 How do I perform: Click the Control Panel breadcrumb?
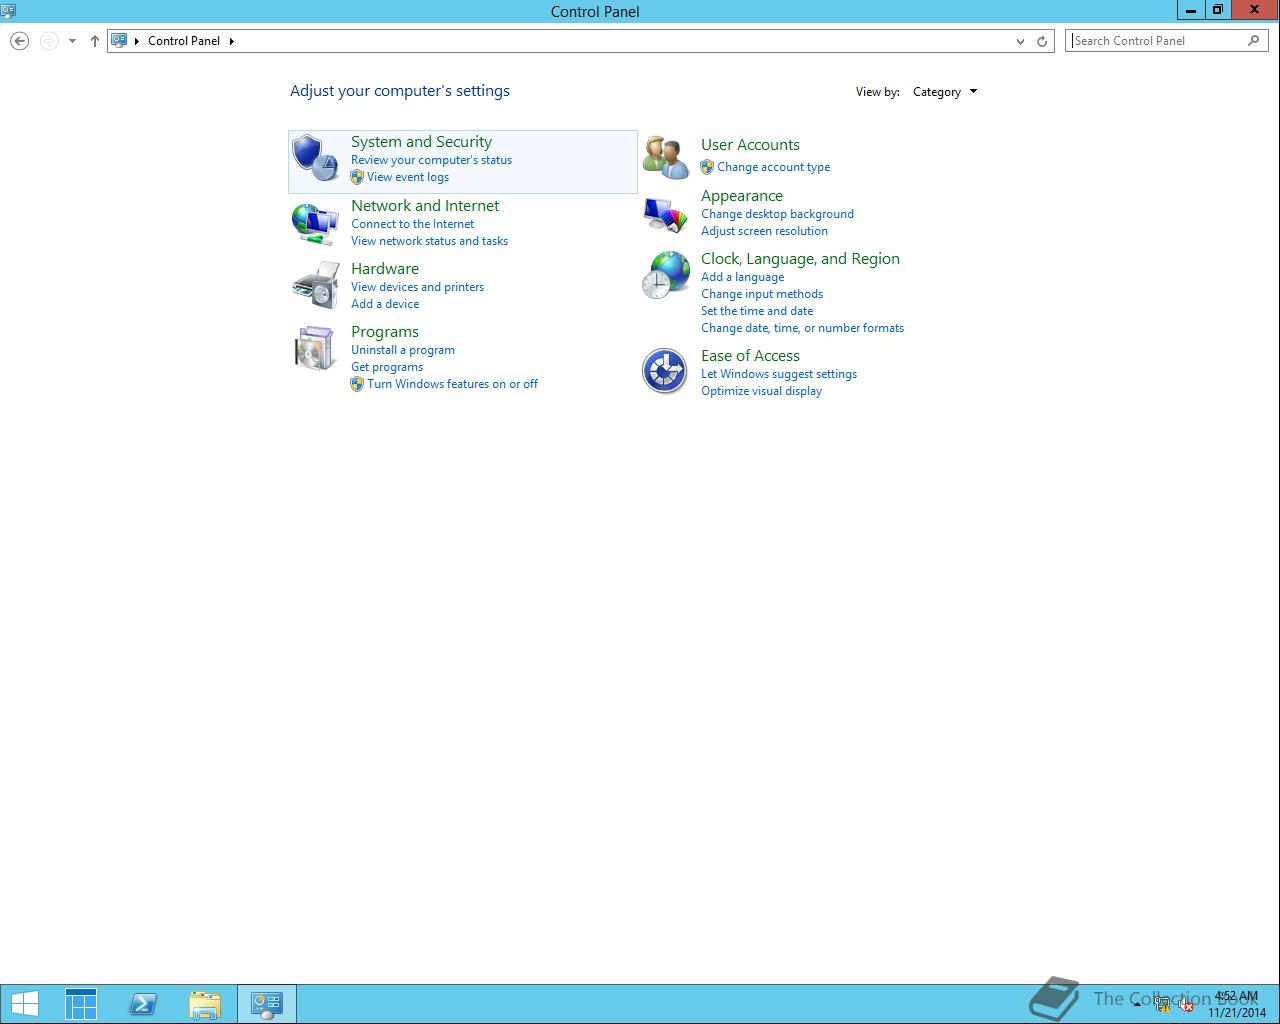184,41
